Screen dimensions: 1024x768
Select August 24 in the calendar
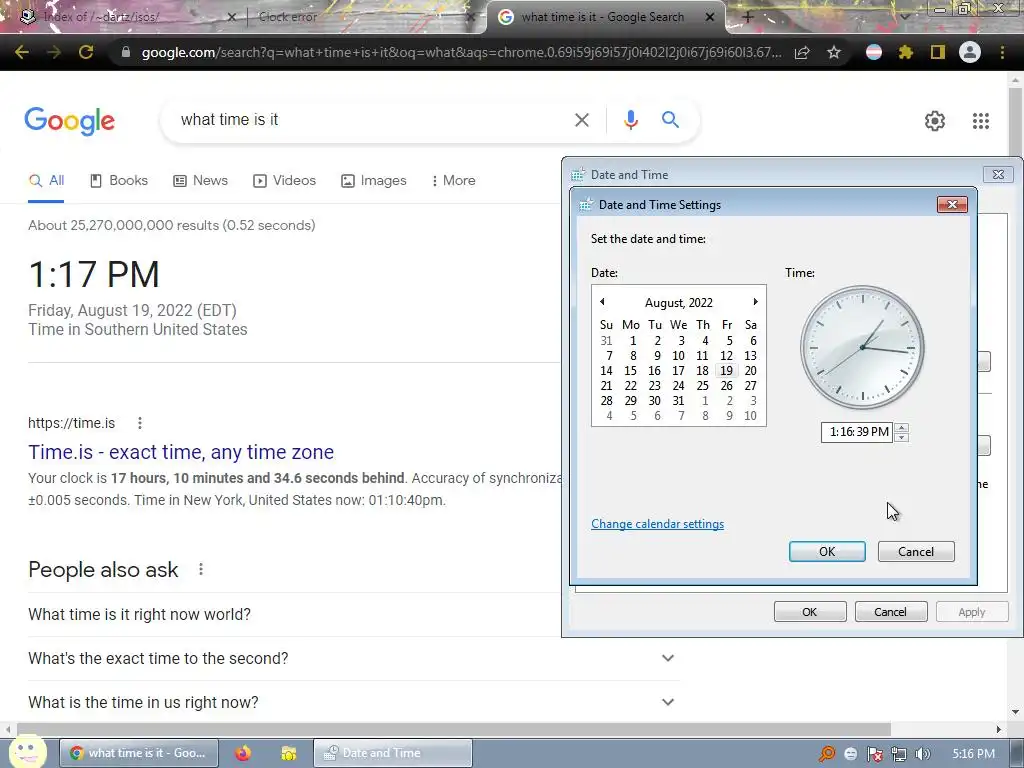point(679,386)
